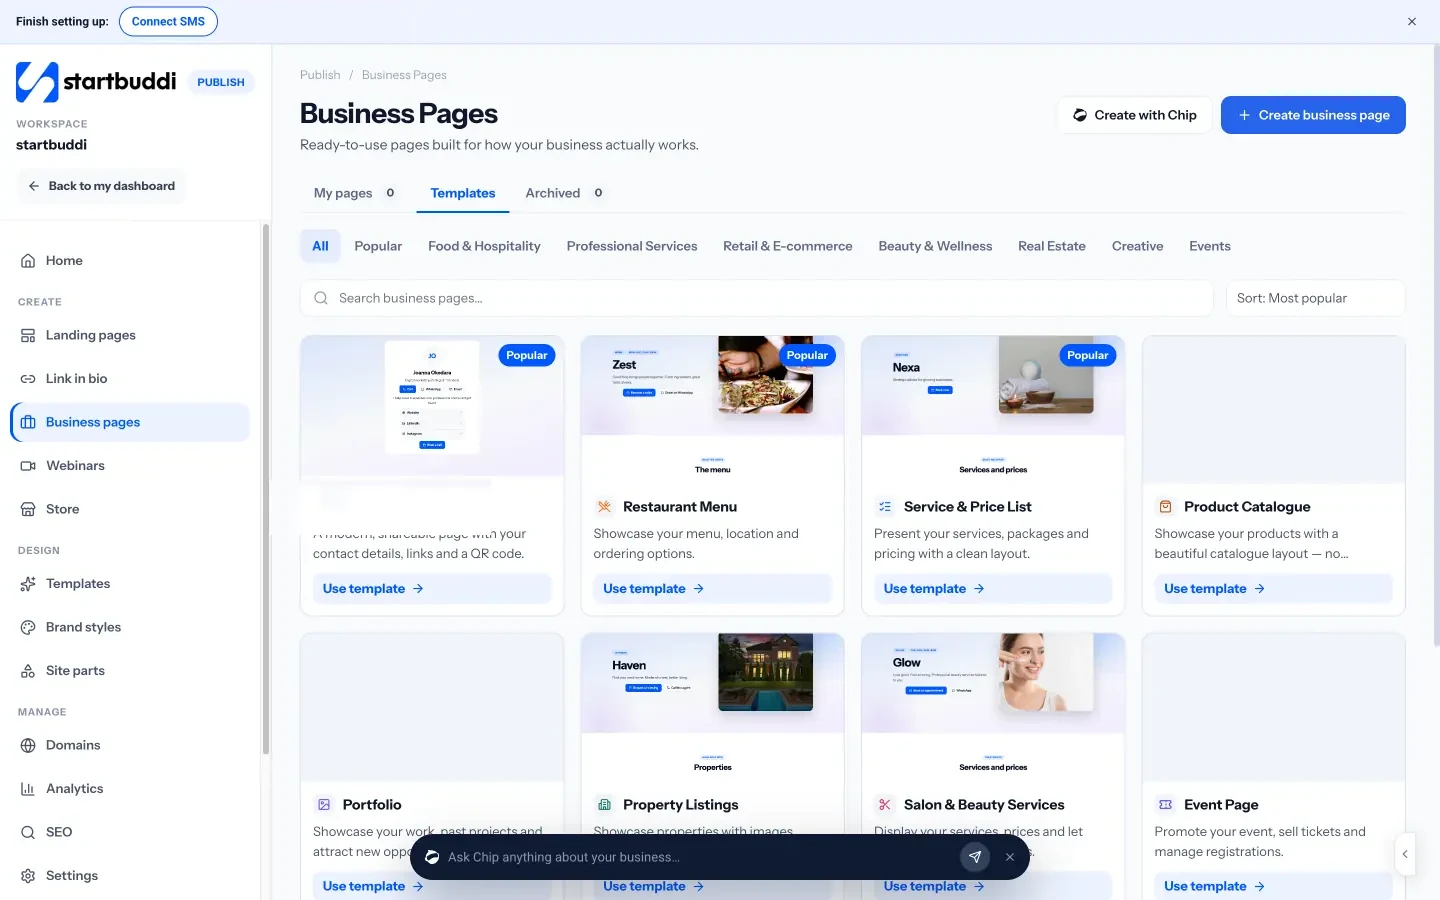Filter by Professional Services
The height and width of the screenshot is (900, 1440).
[x=632, y=246]
